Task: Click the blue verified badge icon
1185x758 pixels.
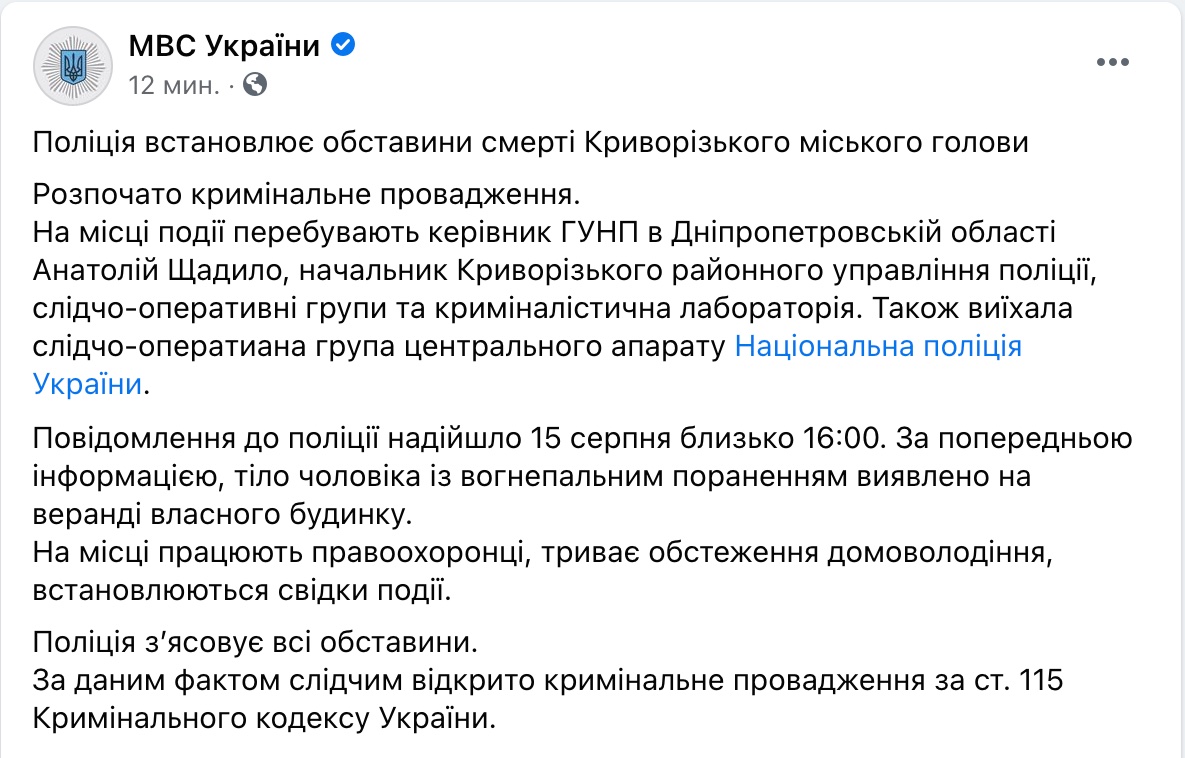Action: [343, 45]
